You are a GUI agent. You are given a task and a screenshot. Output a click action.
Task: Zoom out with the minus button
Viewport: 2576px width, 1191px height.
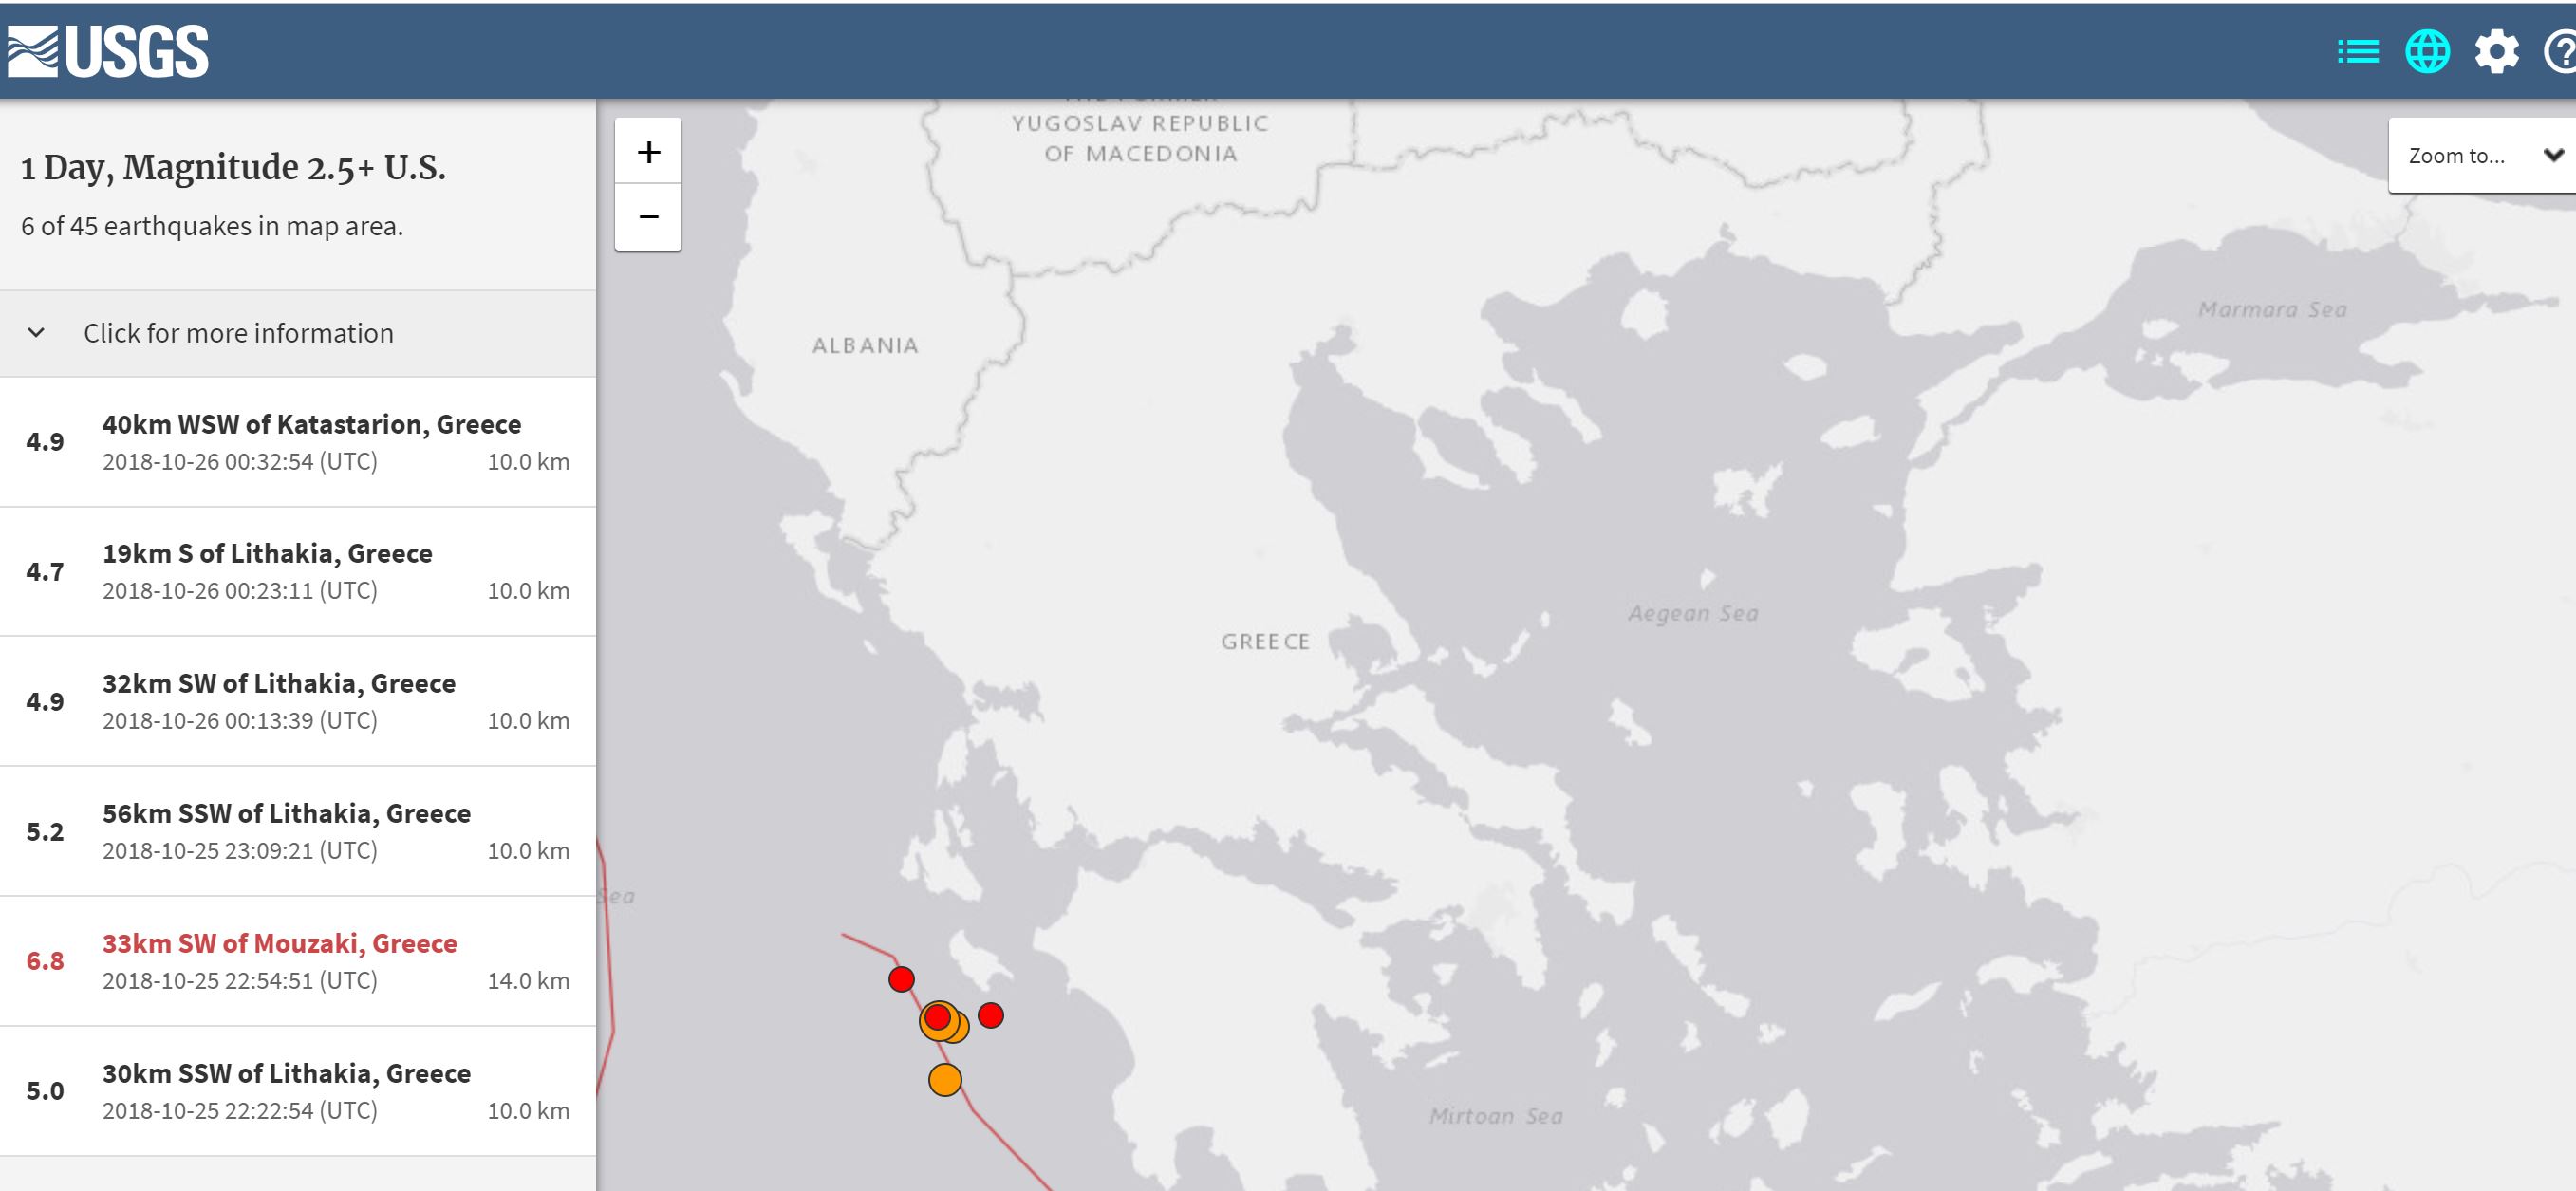click(648, 217)
